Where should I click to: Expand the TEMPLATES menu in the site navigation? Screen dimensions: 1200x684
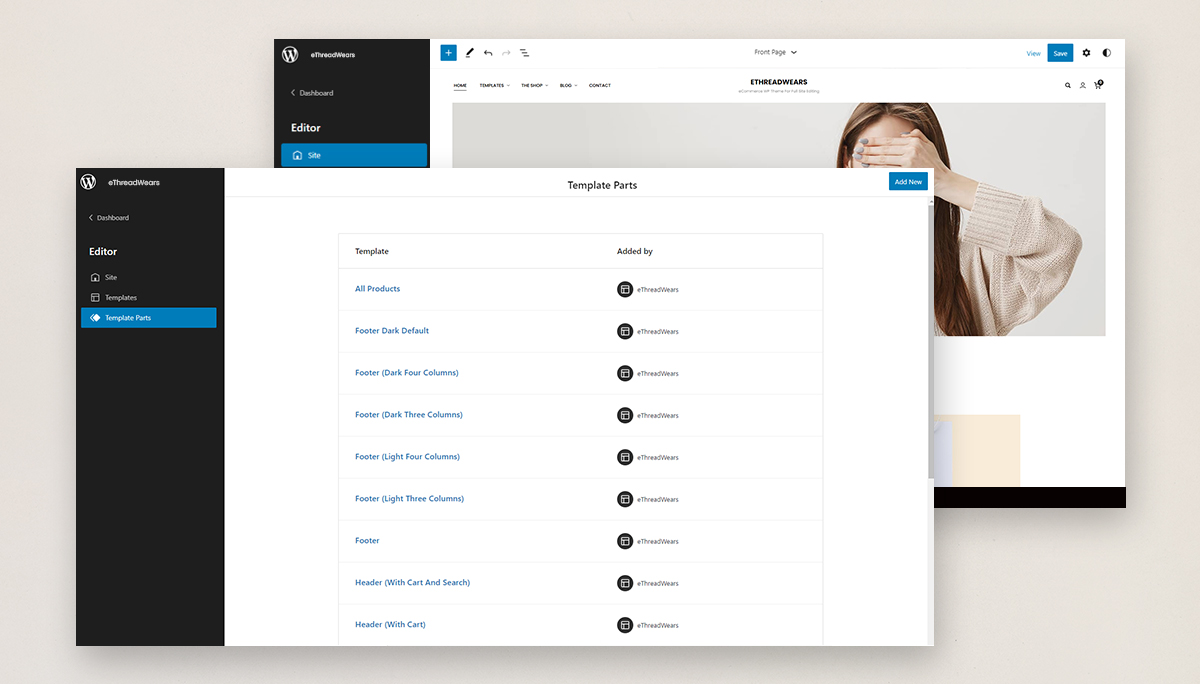494,86
